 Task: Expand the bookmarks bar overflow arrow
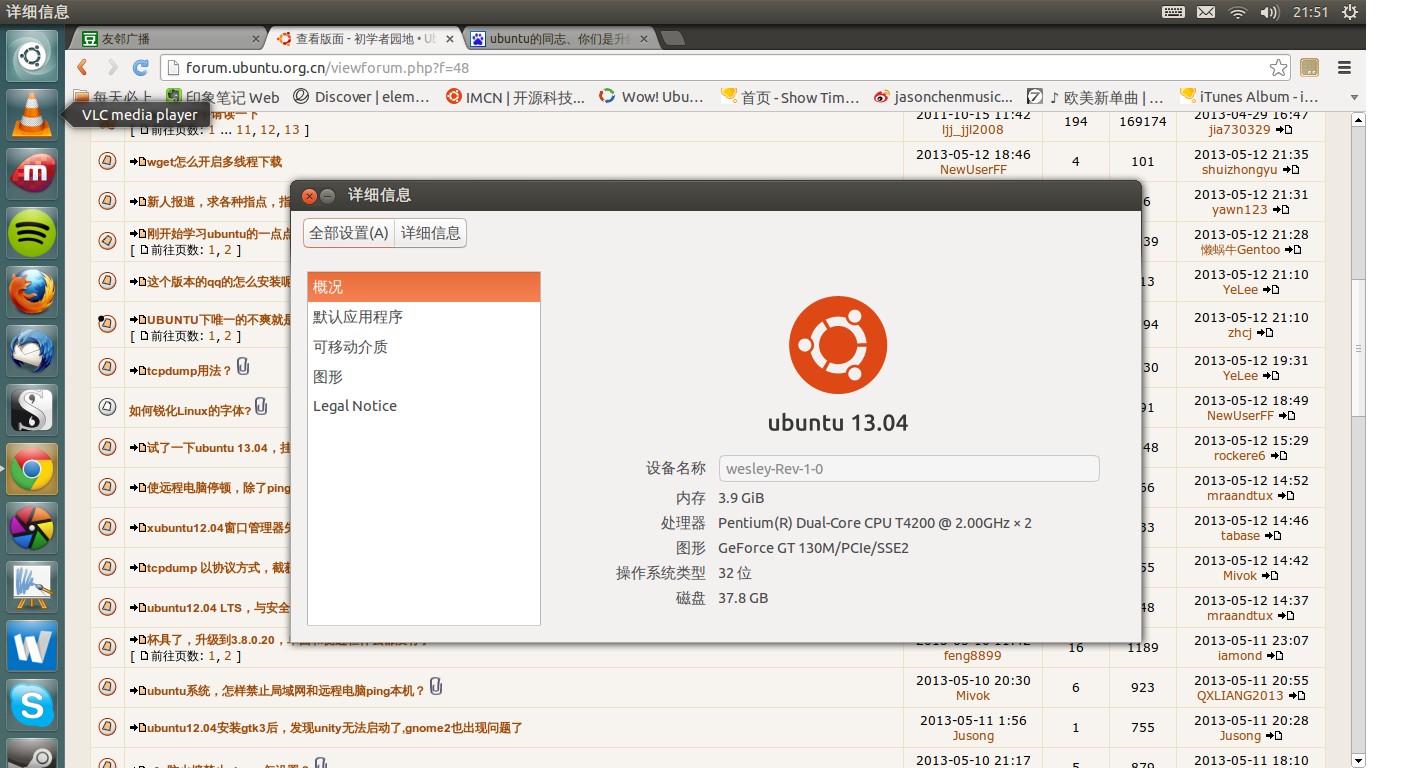[1355, 97]
